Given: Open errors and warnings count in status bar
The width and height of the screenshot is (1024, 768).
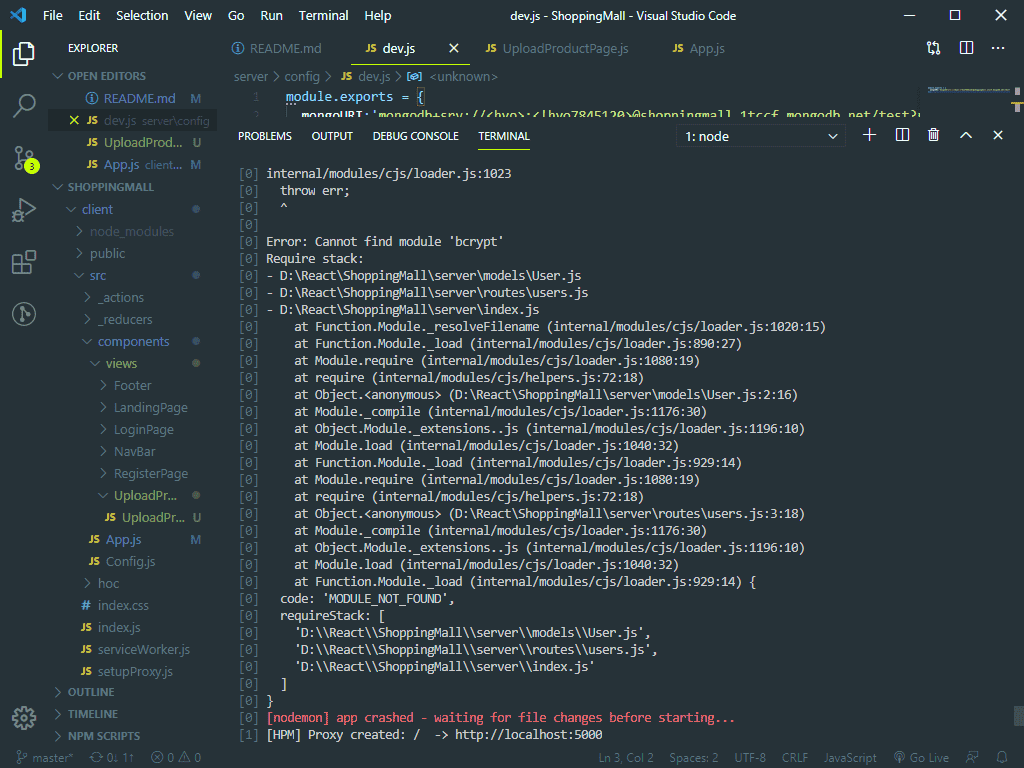Looking at the screenshot, I should [x=176, y=758].
